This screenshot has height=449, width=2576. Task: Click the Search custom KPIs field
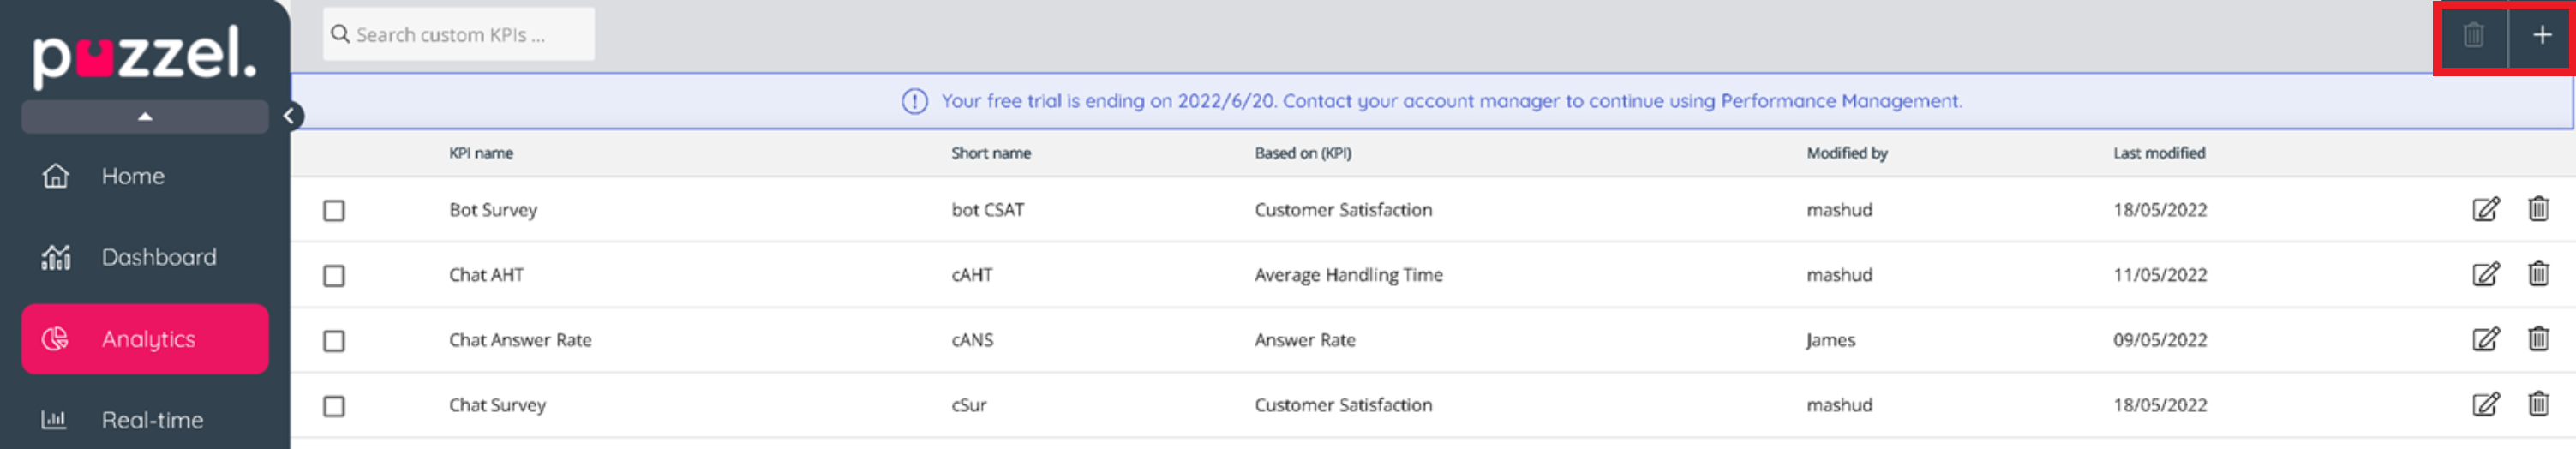pos(460,35)
